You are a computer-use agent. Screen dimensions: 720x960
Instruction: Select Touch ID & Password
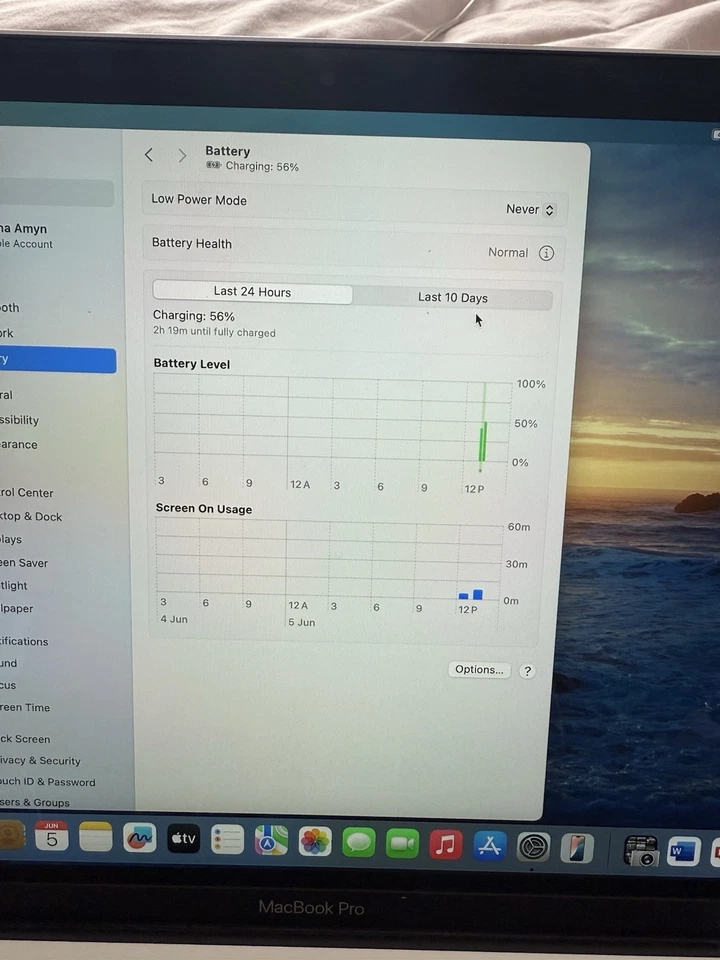48,782
